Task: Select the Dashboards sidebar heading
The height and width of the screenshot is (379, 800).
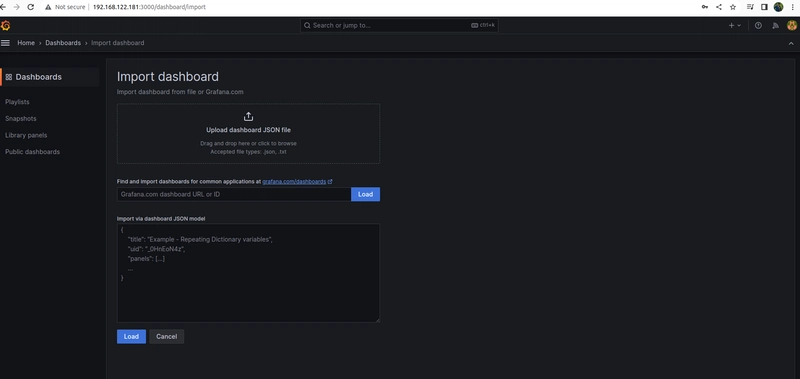Action: (x=38, y=77)
